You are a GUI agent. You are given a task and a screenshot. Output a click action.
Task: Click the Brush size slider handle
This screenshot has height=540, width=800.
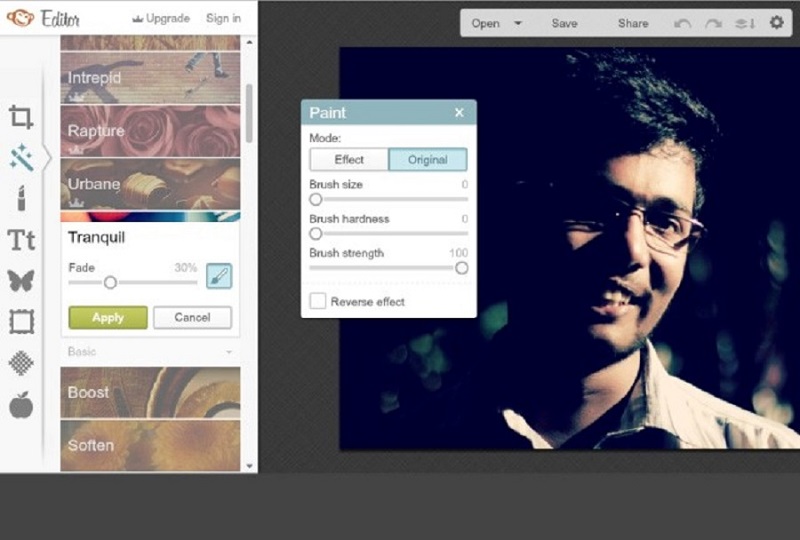point(316,200)
